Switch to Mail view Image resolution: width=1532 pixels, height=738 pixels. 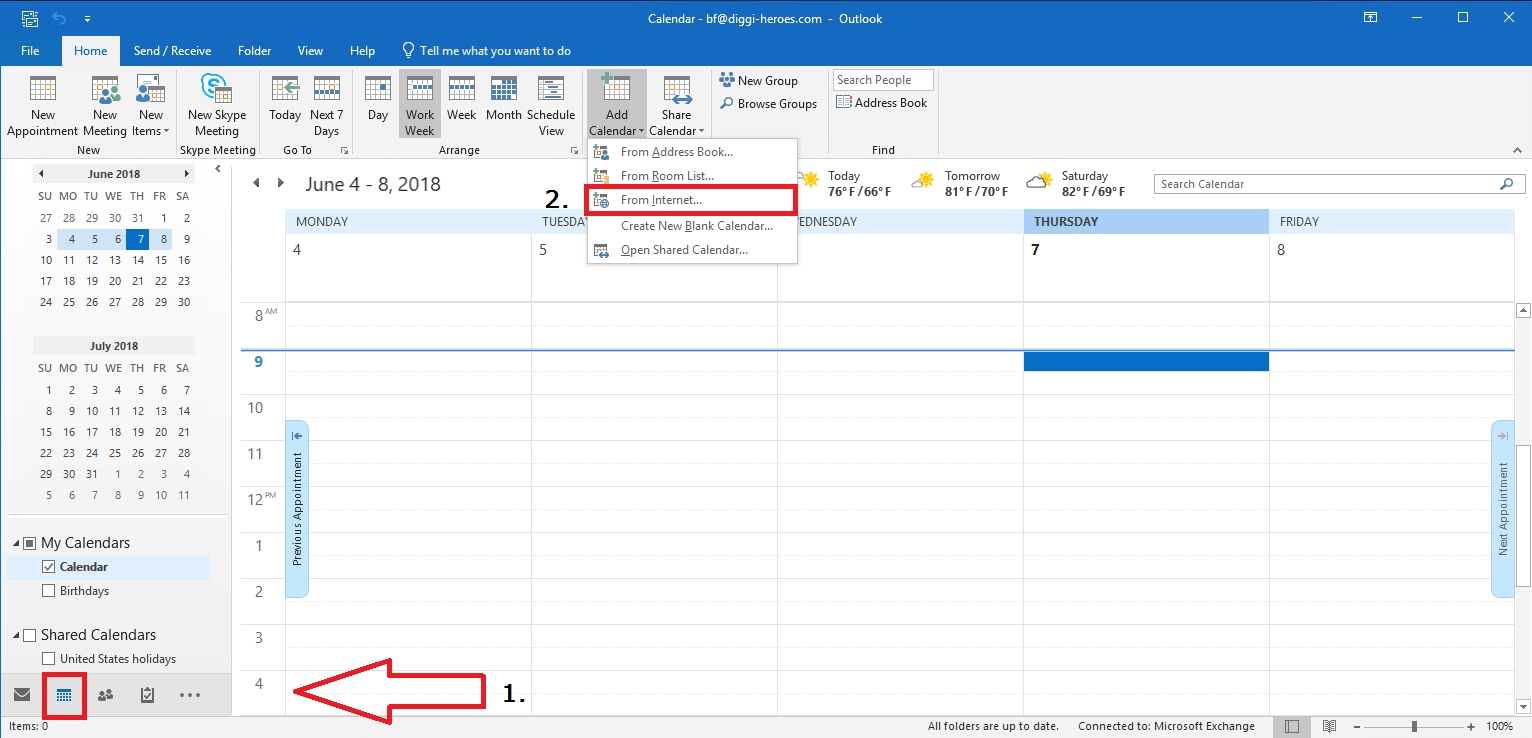22,695
